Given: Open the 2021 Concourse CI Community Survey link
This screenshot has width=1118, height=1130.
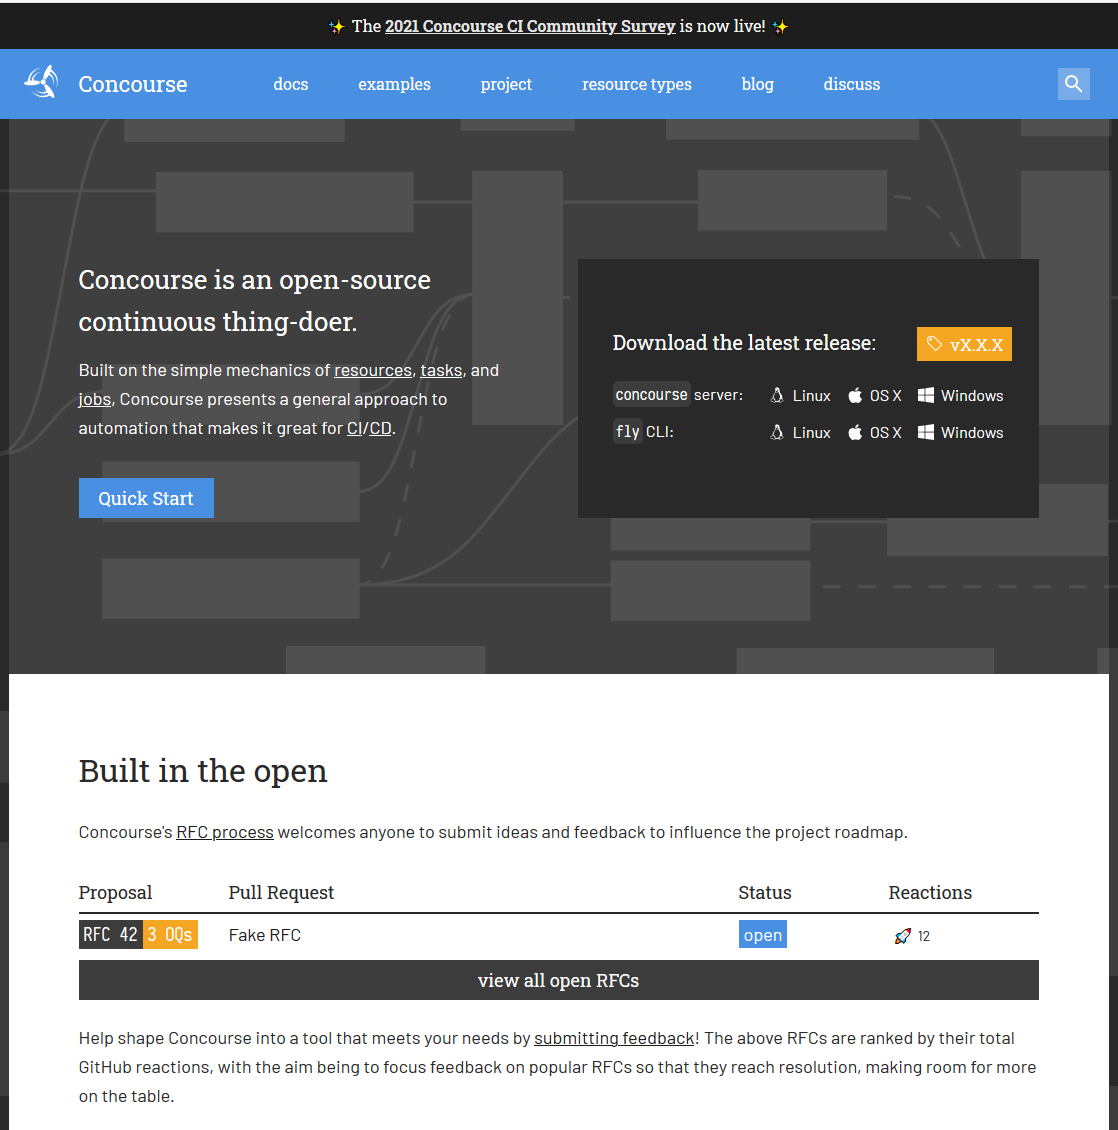Looking at the screenshot, I should [x=530, y=26].
